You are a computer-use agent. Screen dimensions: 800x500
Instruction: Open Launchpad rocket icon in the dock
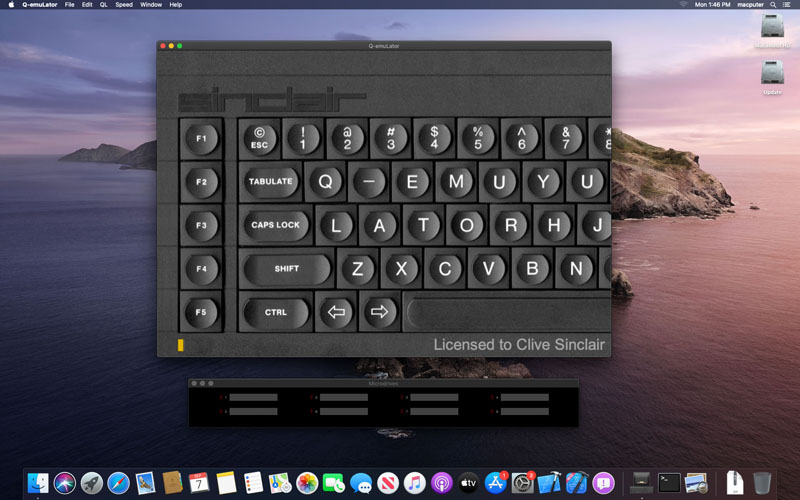[x=92, y=483]
